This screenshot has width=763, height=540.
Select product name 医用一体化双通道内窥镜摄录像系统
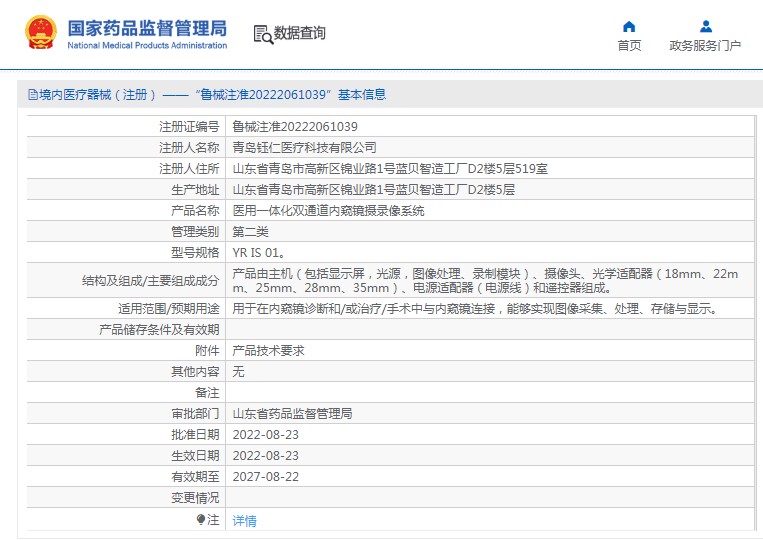[x=328, y=211]
